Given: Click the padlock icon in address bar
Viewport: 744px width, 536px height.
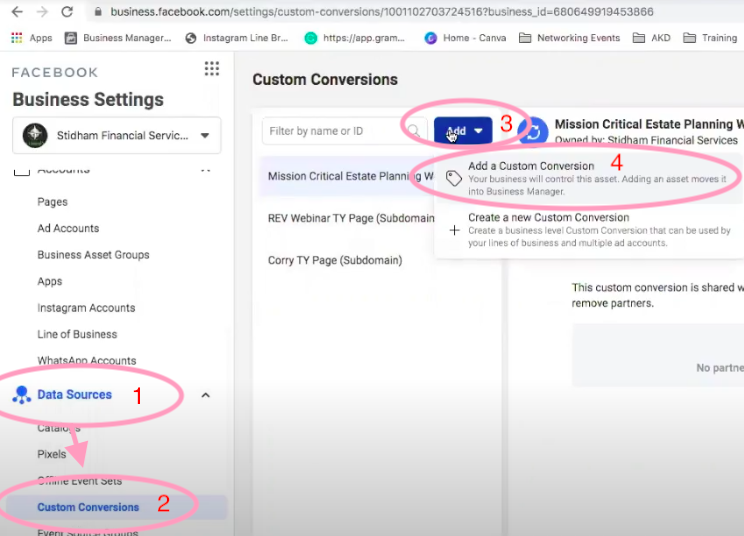Looking at the screenshot, I should (98, 12).
